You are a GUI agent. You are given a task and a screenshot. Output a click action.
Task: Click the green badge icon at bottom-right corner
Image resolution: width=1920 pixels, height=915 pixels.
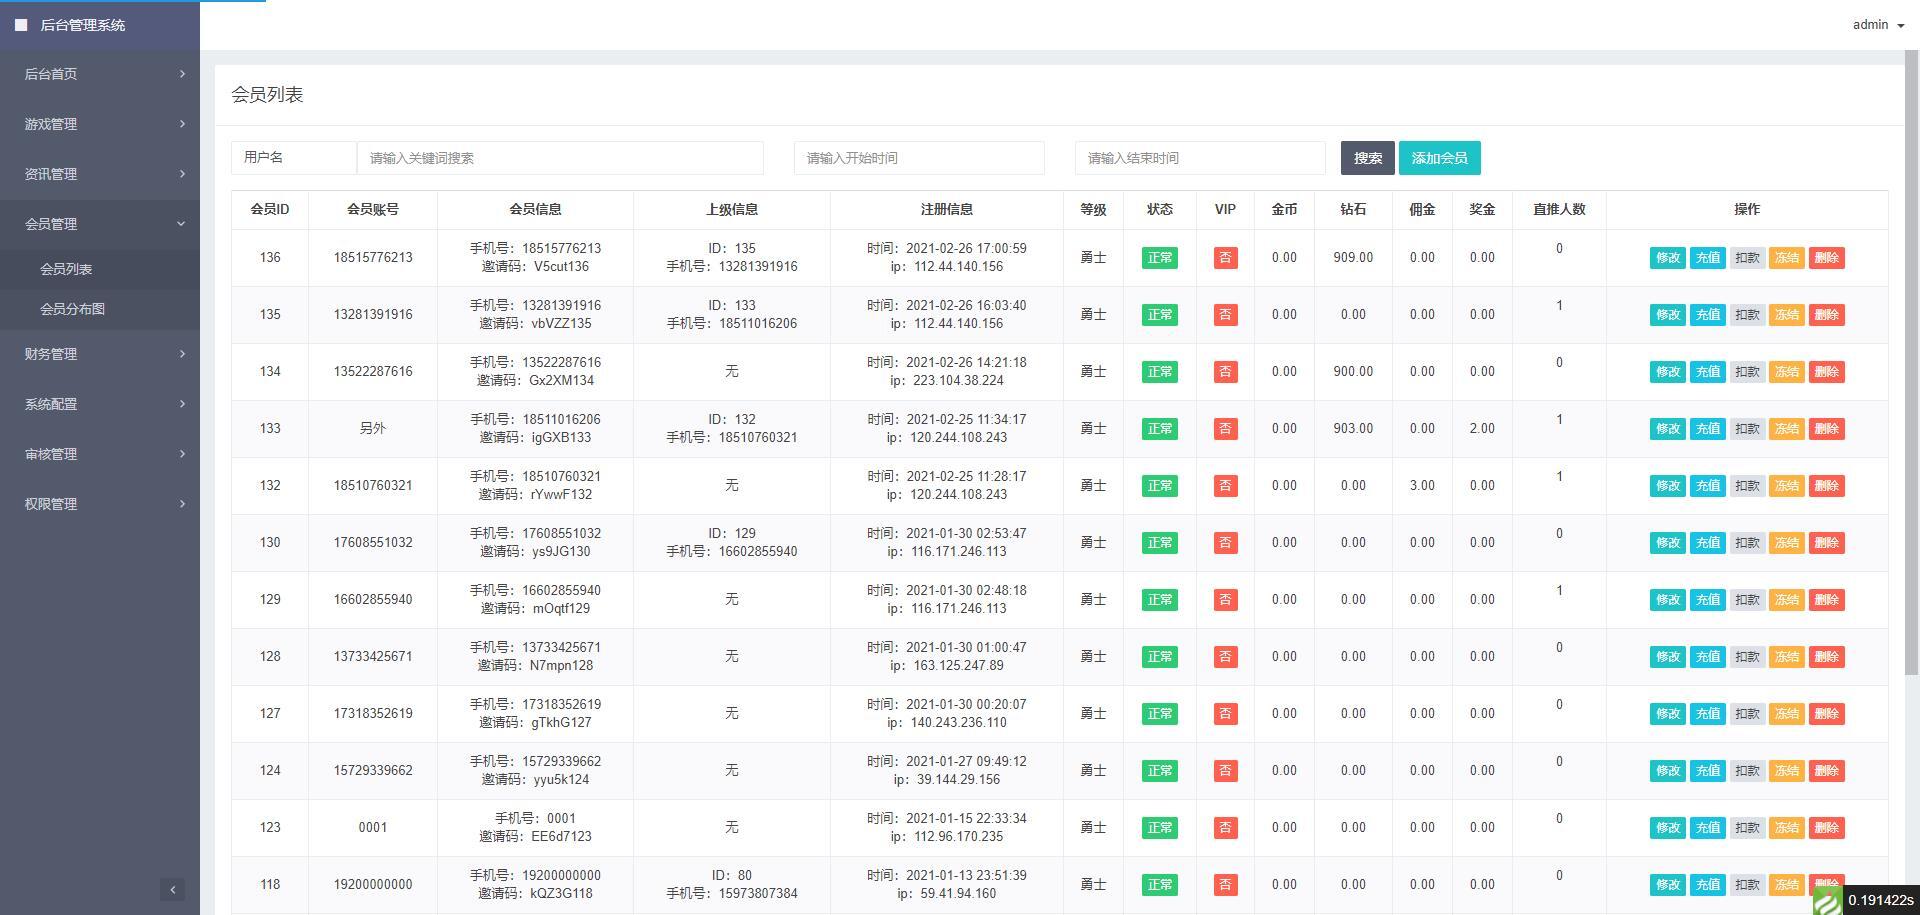pyautogui.click(x=1827, y=900)
